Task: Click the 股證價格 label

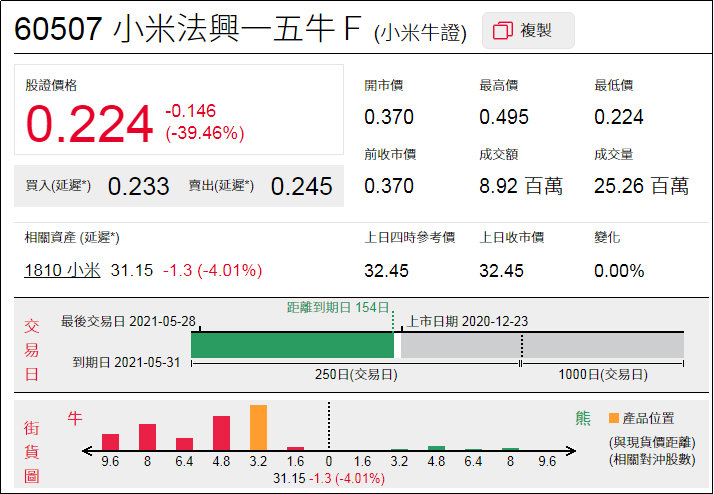Action: (51, 85)
